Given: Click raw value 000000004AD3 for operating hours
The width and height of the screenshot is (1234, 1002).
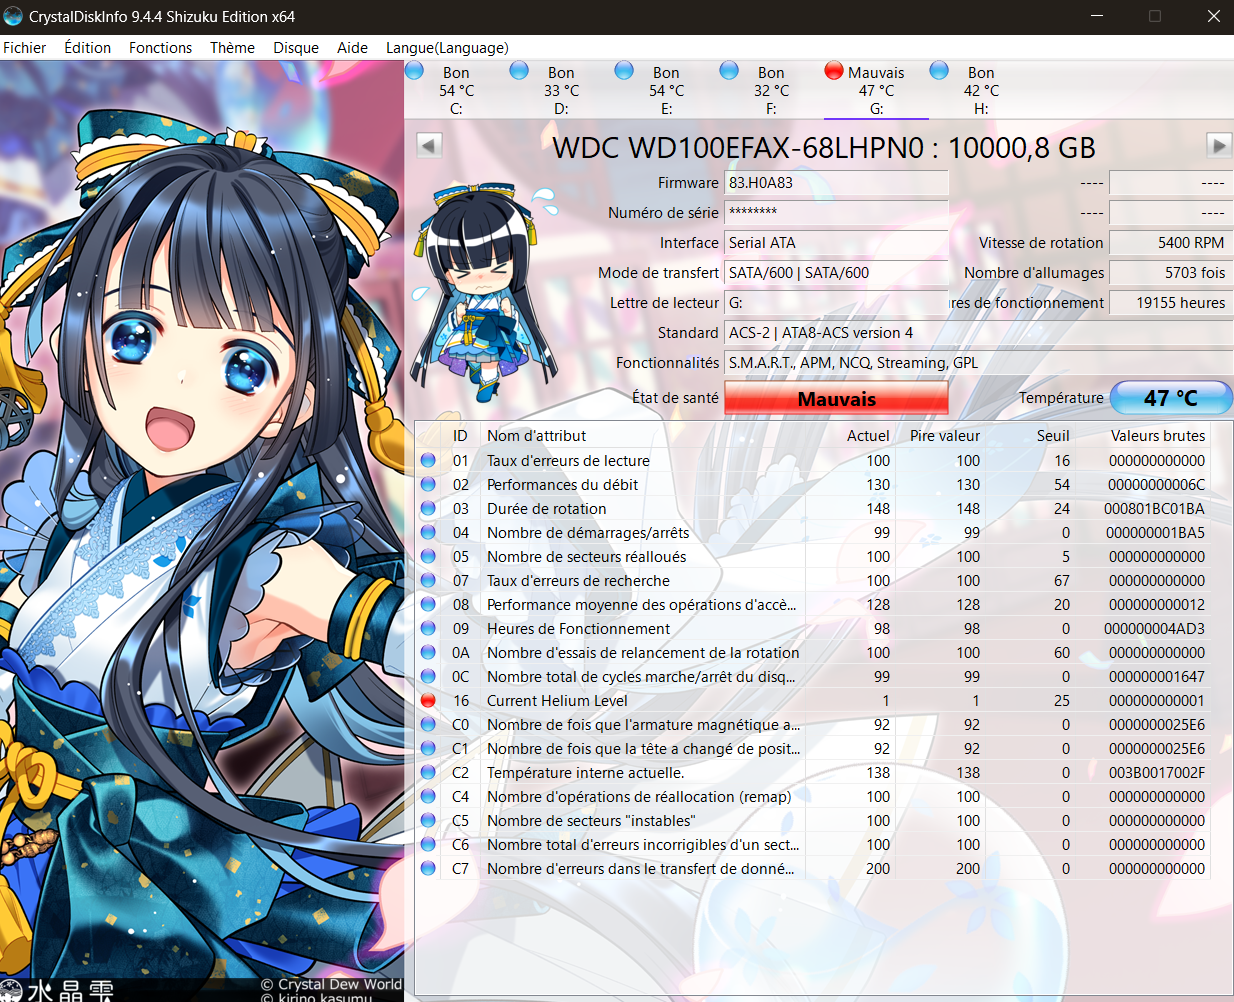Looking at the screenshot, I should click(1154, 629).
